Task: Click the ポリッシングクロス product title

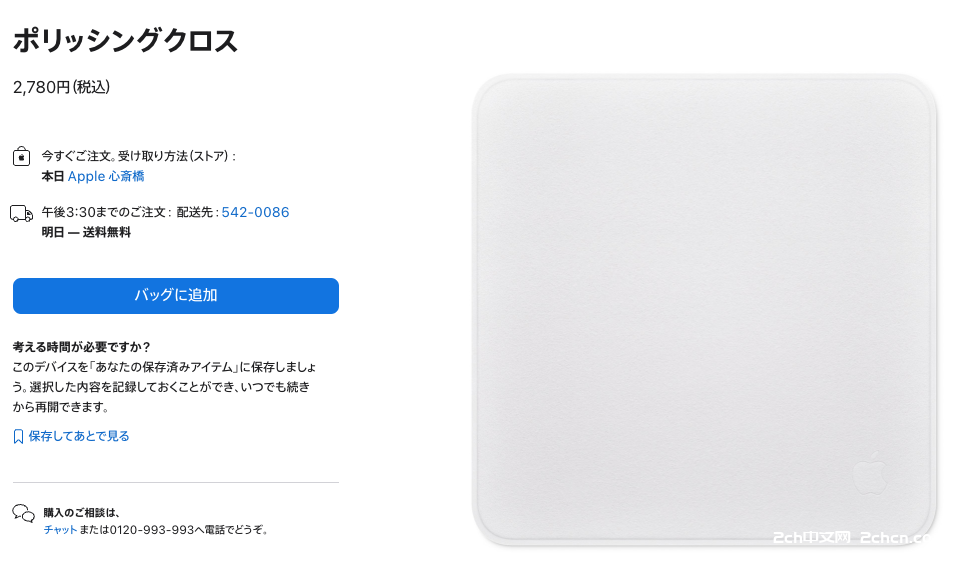Action: [125, 41]
